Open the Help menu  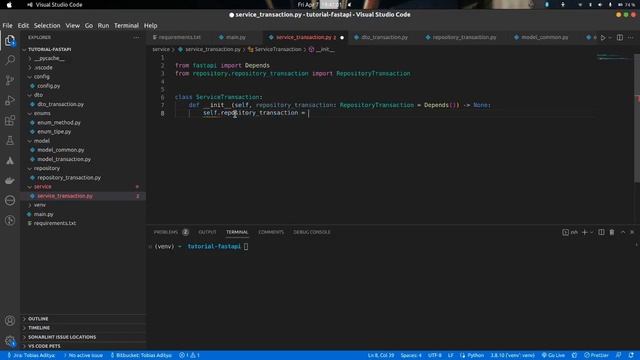click(150, 25)
